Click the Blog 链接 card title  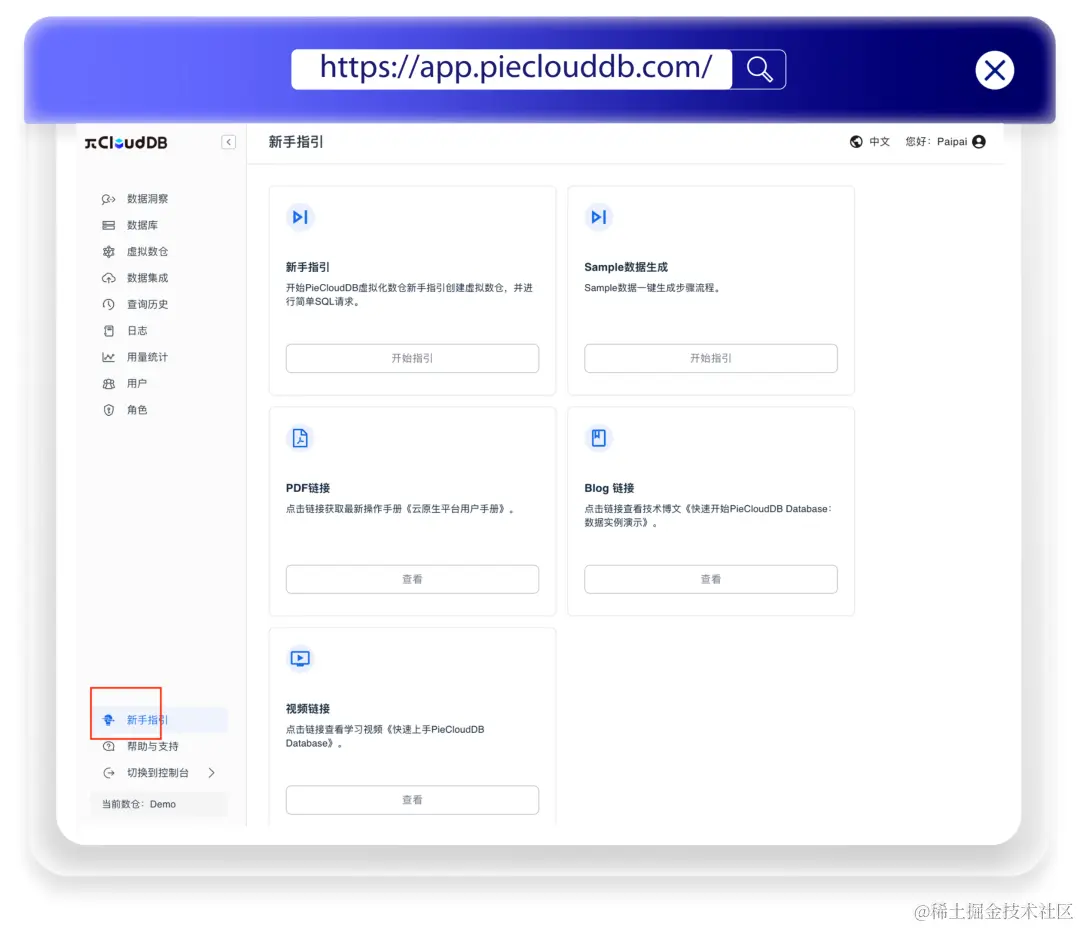(x=610, y=488)
